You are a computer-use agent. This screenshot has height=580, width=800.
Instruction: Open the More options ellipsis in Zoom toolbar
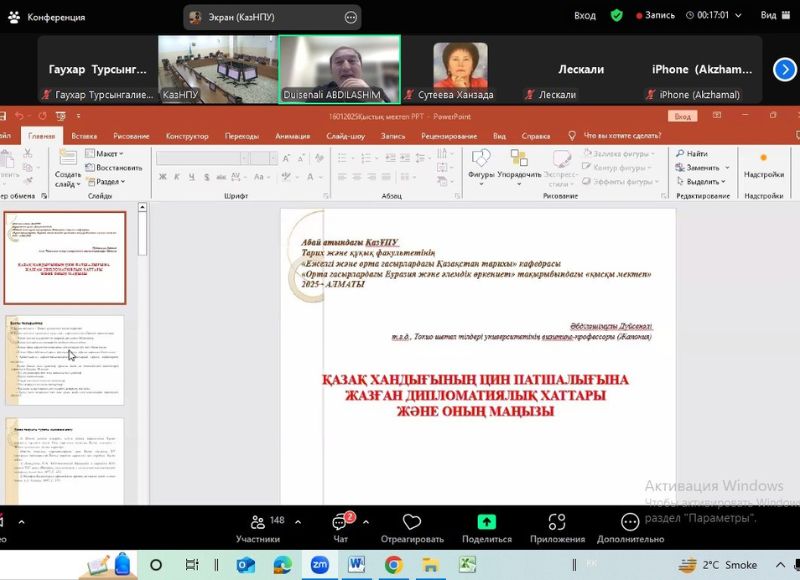tap(630, 527)
